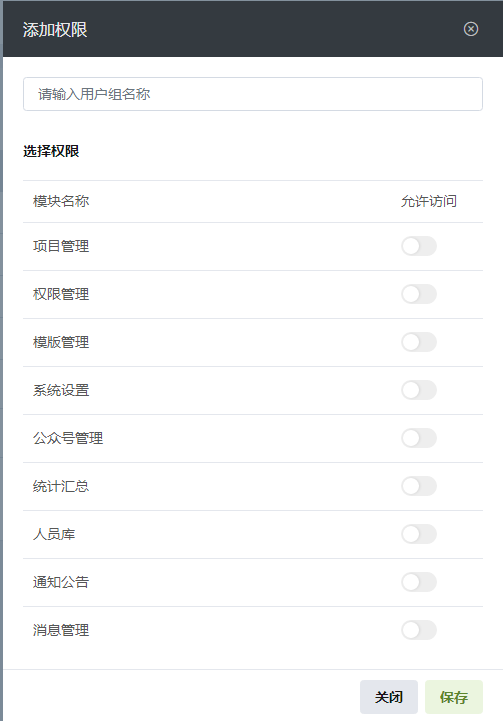Enable access toggle for 项目管理
This screenshot has width=503, height=721.
click(419, 246)
